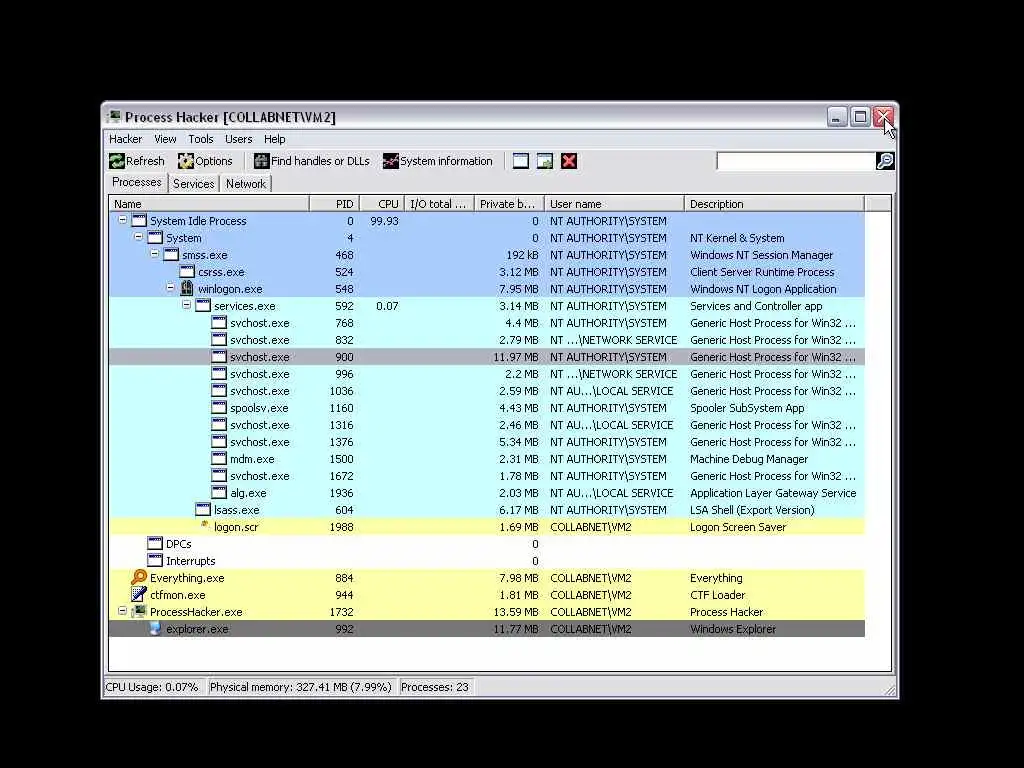Click the spoolsv.exe window icon
1024x768 pixels.
point(219,407)
